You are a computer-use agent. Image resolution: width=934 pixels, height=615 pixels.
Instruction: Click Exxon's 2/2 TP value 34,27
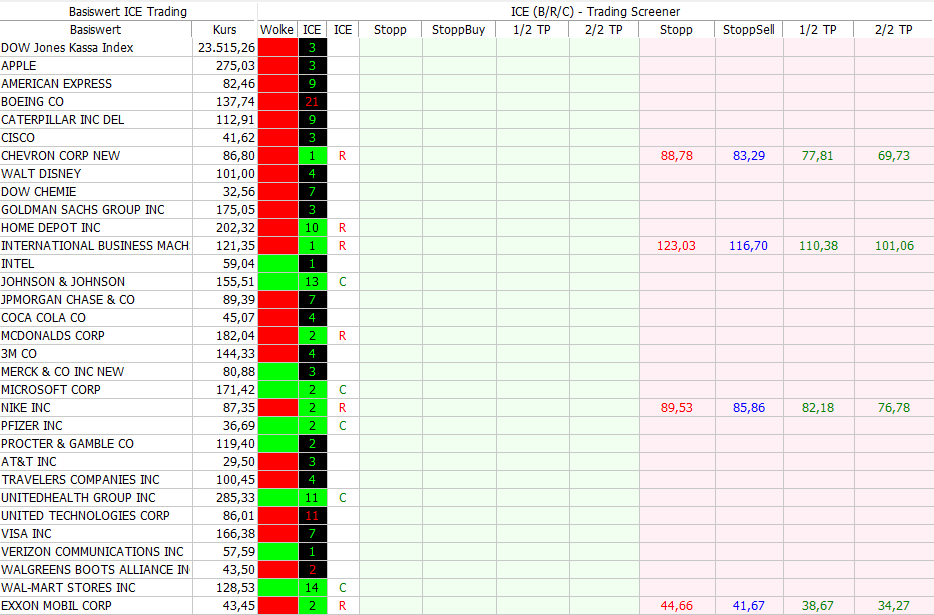point(893,605)
